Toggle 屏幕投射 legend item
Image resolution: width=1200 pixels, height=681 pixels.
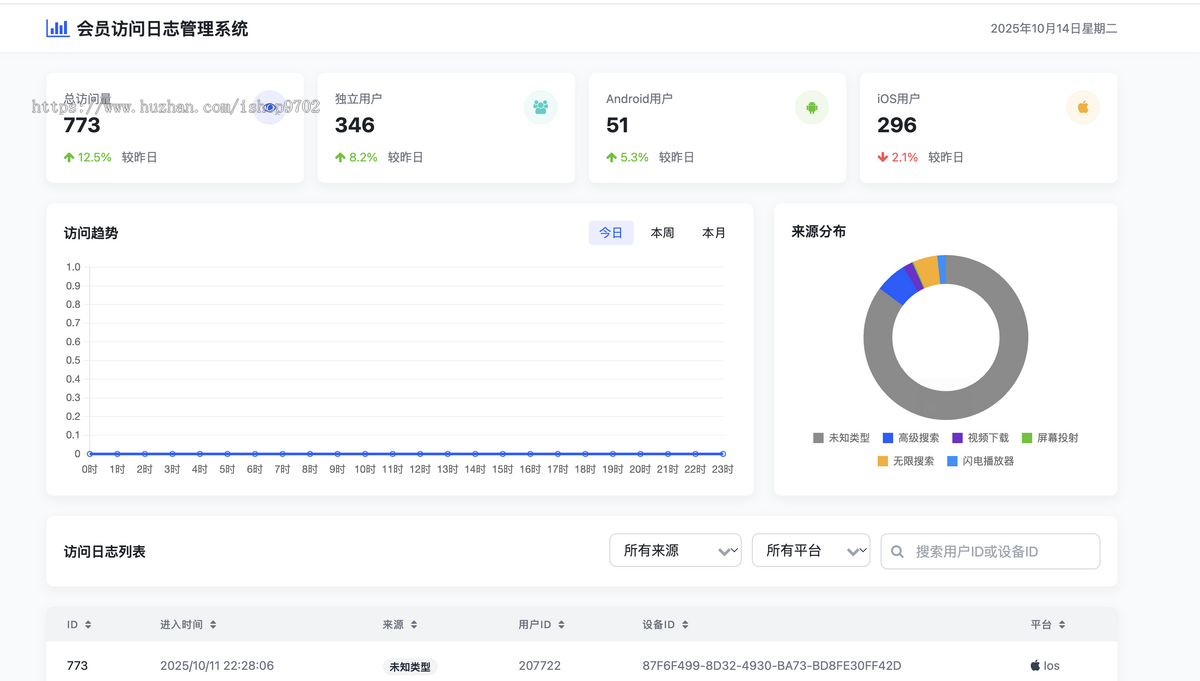[1050, 438]
